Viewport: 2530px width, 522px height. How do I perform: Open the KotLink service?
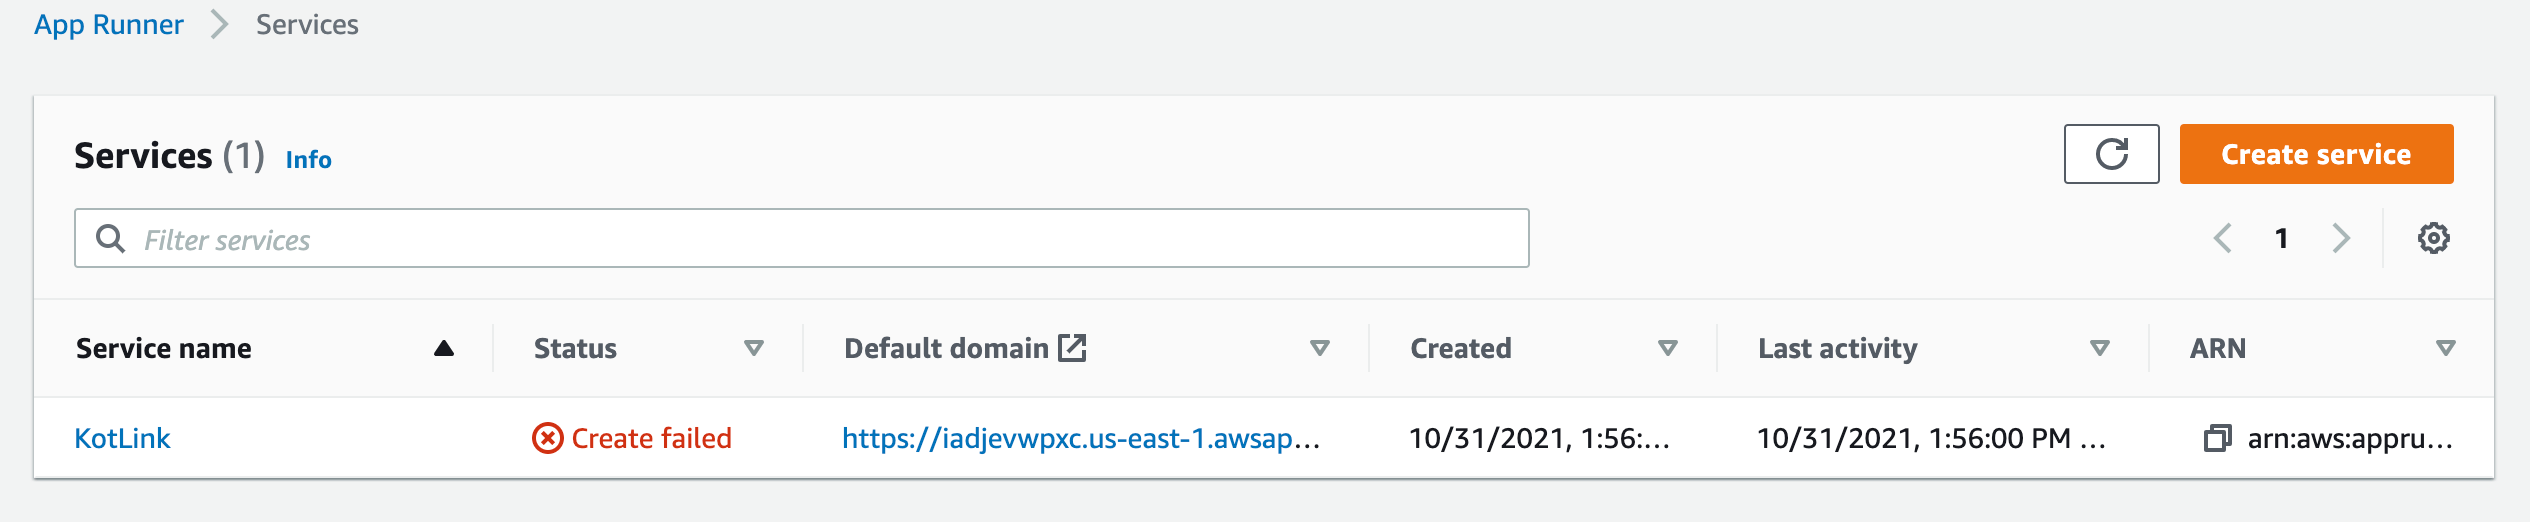123,438
